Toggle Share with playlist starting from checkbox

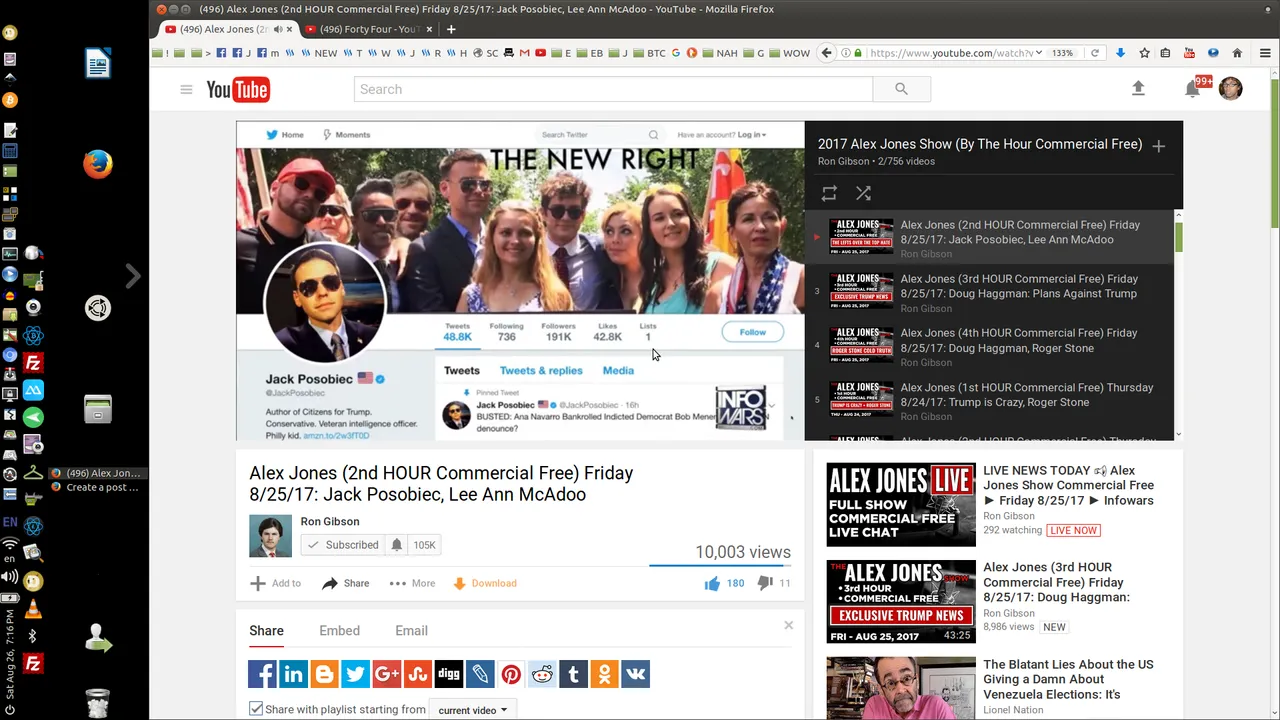click(256, 709)
